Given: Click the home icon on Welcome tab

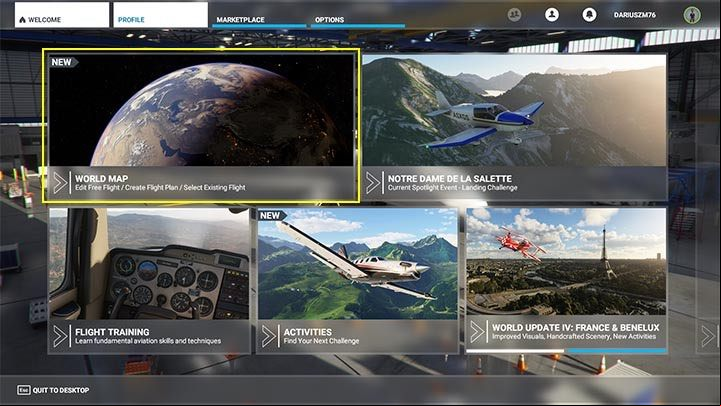Looking at the screenshot, I should (x=22, y=20).
